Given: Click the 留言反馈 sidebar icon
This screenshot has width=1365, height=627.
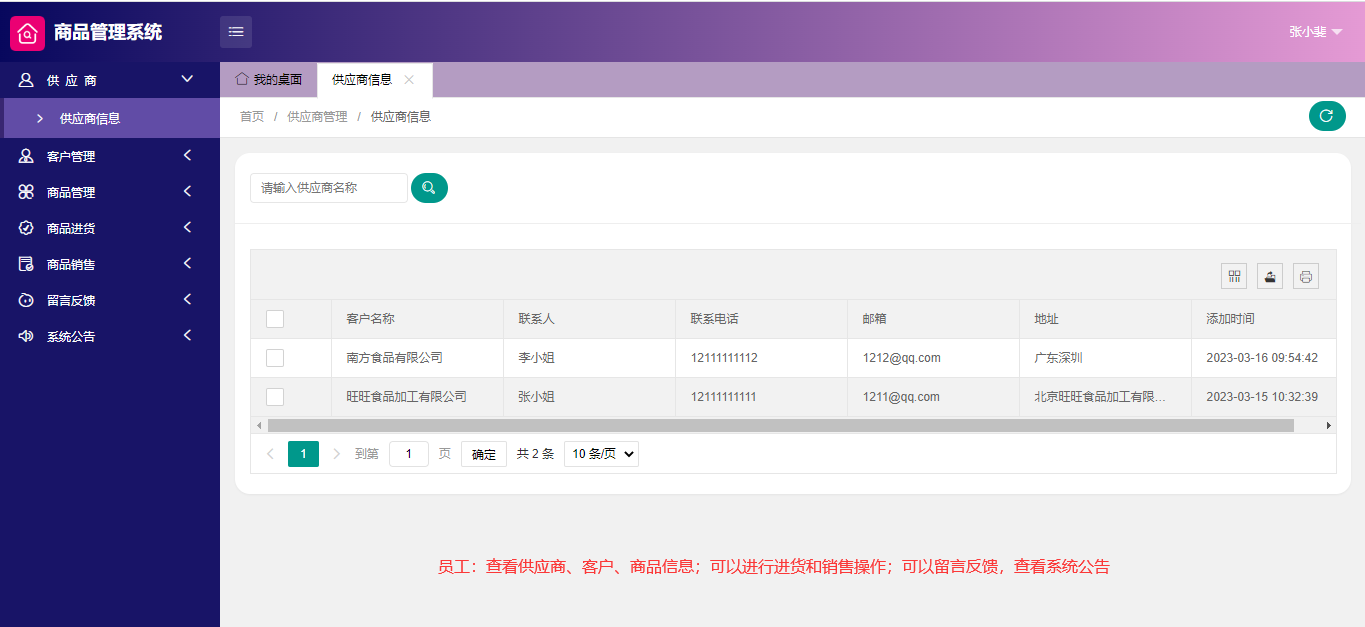Looking at the screenshot, I should [26, 300].
